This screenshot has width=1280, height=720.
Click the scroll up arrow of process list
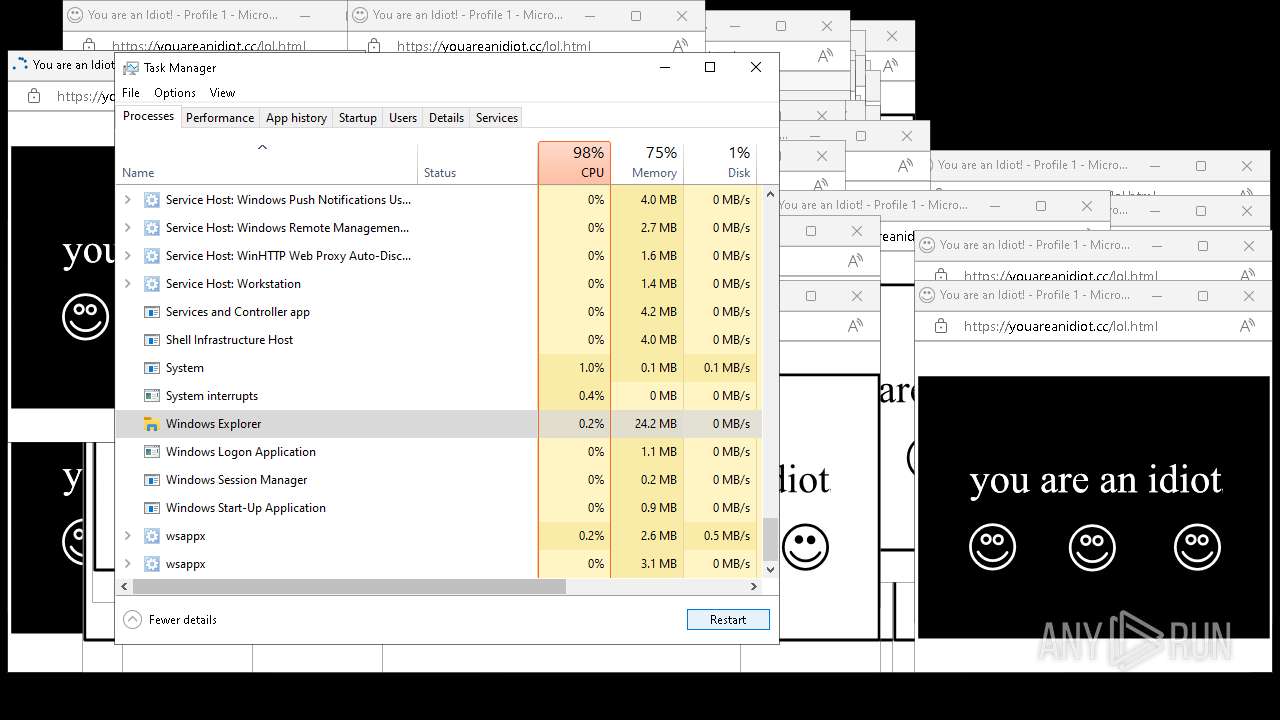pyautogui.click(x=770, y=193)
